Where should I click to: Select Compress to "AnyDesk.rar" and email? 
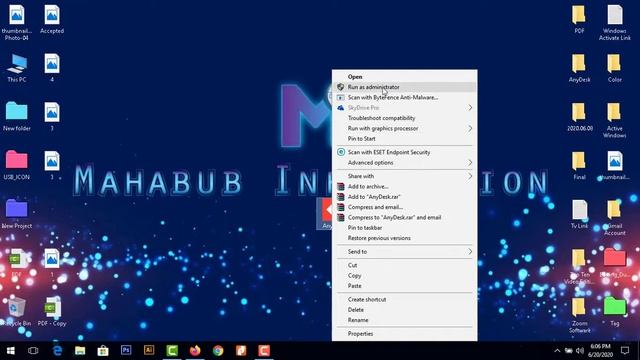click(x=404, y=217)
